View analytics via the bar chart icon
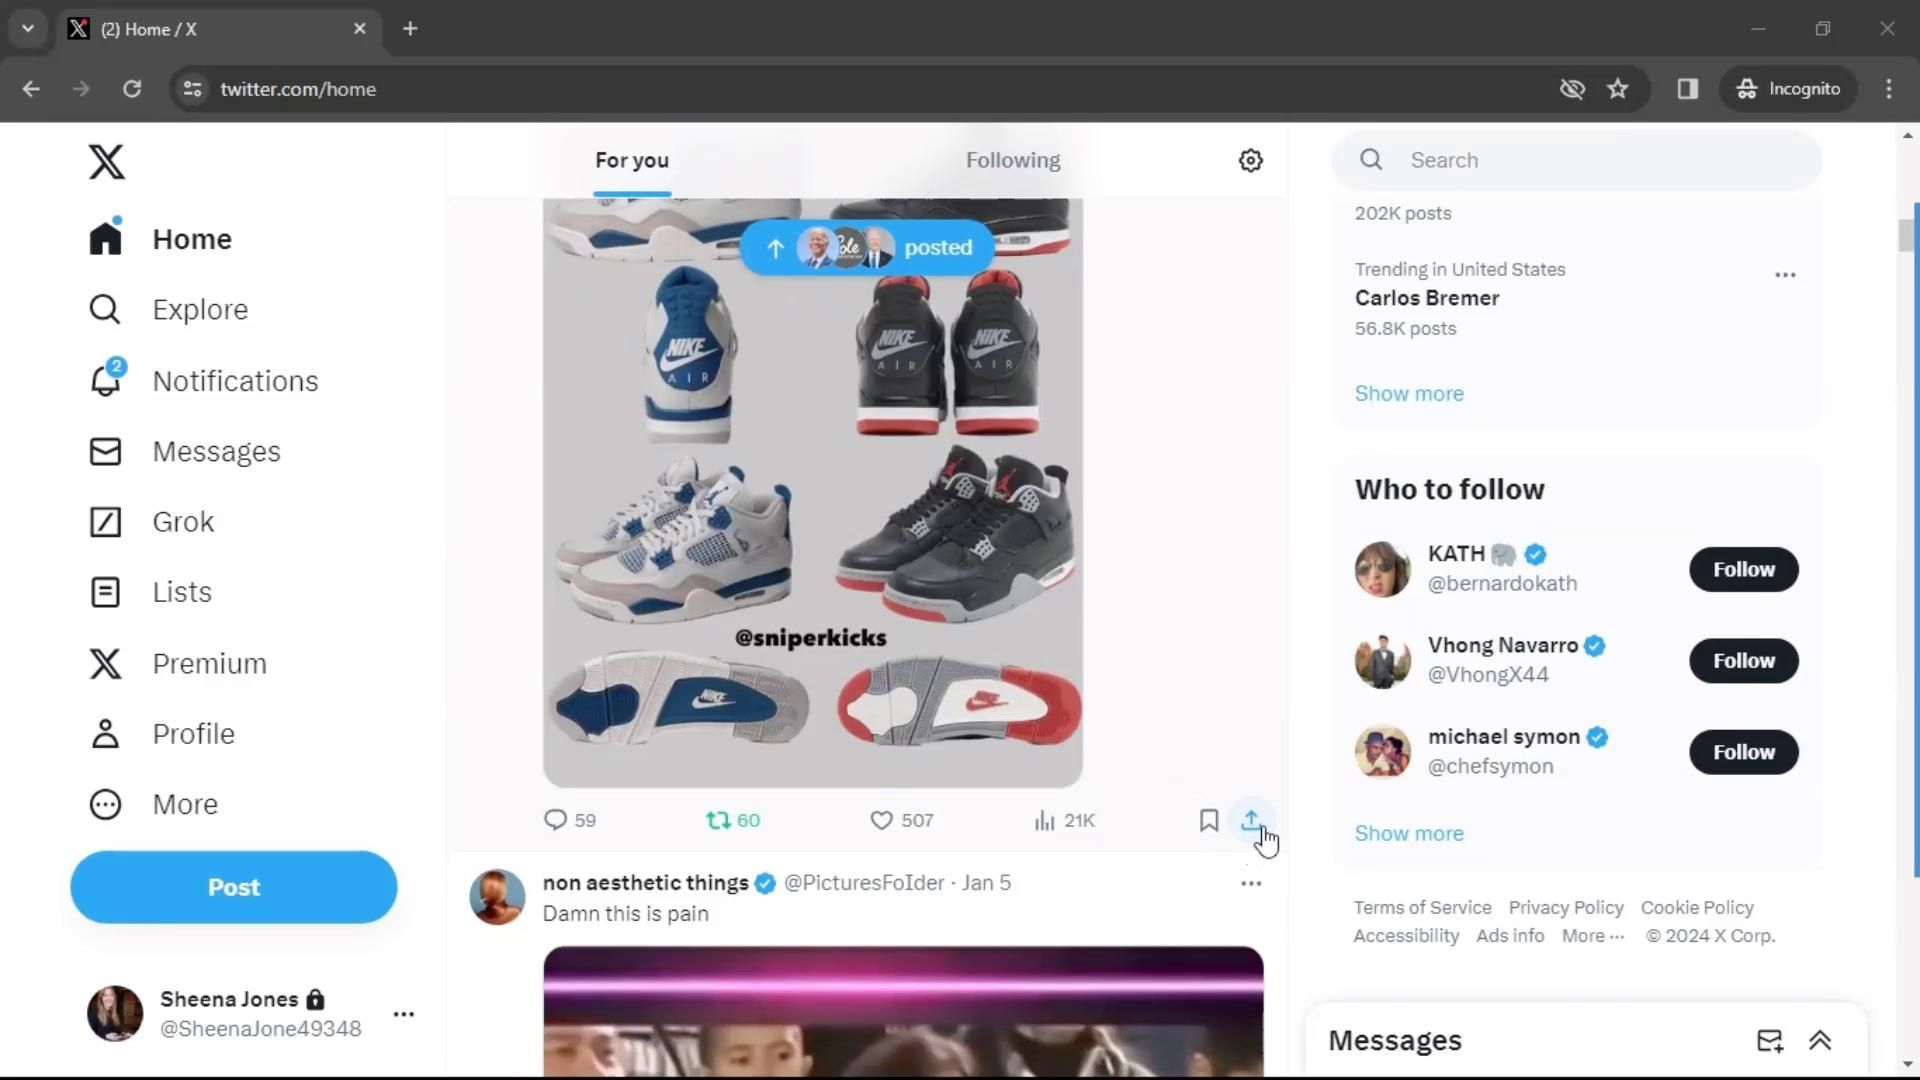The height and width of the screenshot is (1080, 1920). tap(1043, 820)
